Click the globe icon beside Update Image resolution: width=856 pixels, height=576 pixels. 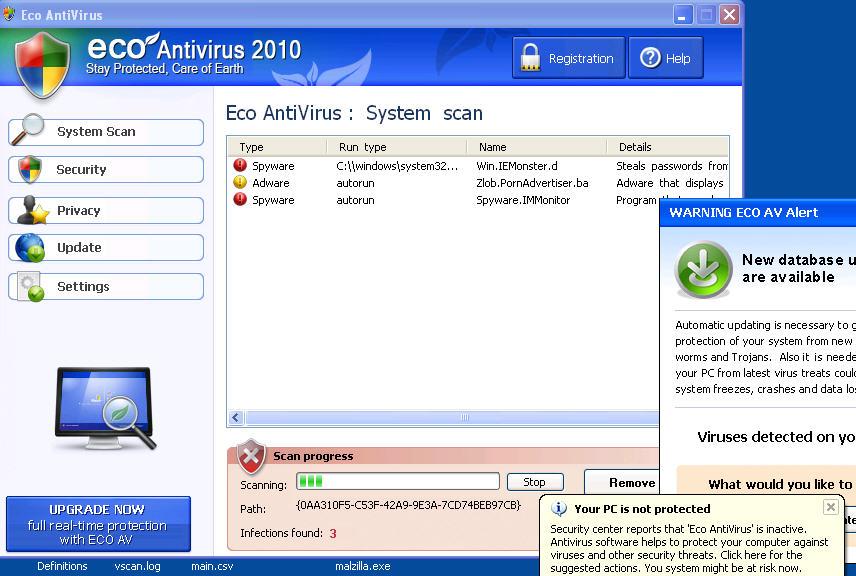click(30, 247)
